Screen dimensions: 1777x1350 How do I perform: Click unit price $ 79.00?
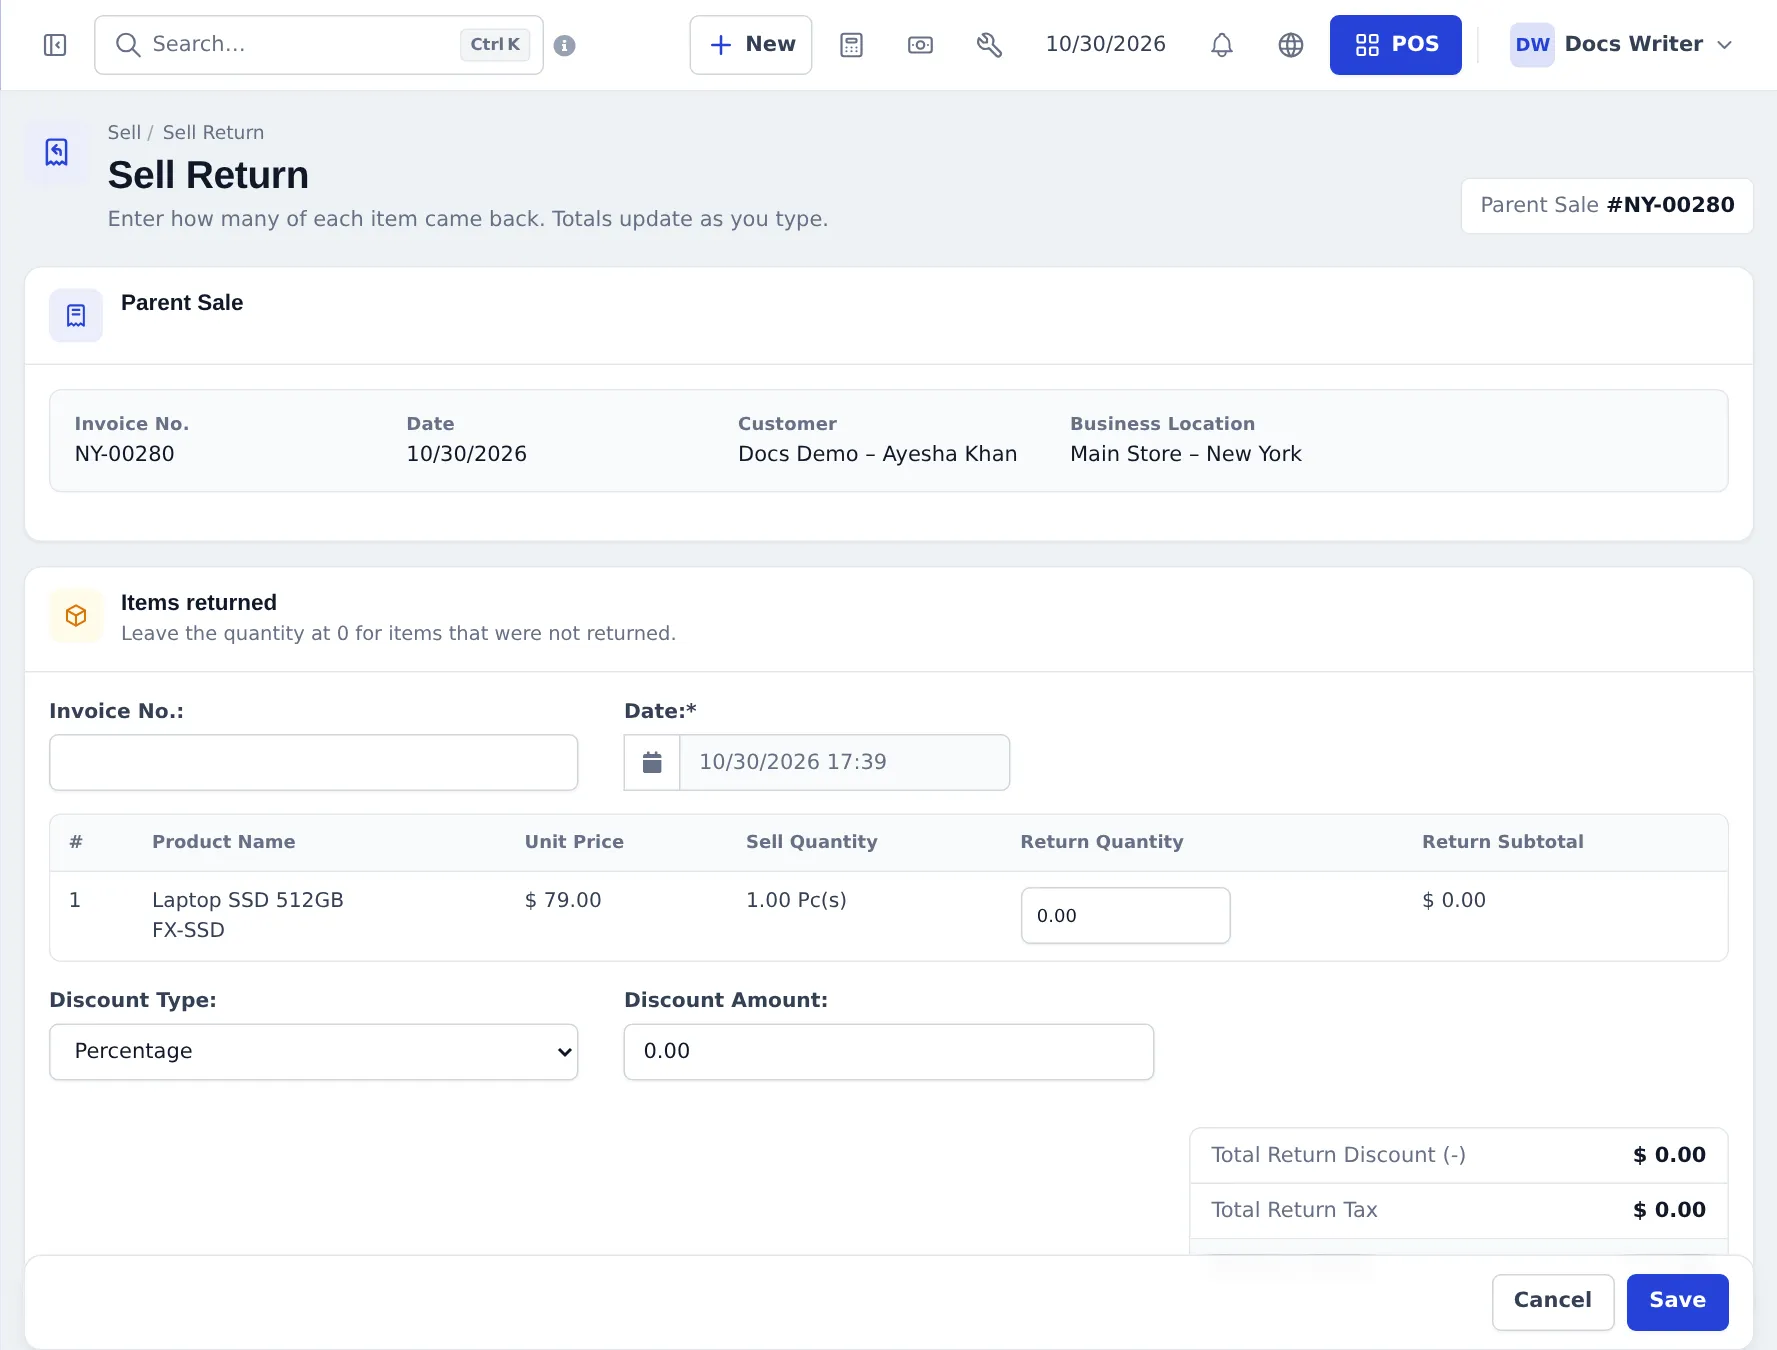(x=563, y=901)
